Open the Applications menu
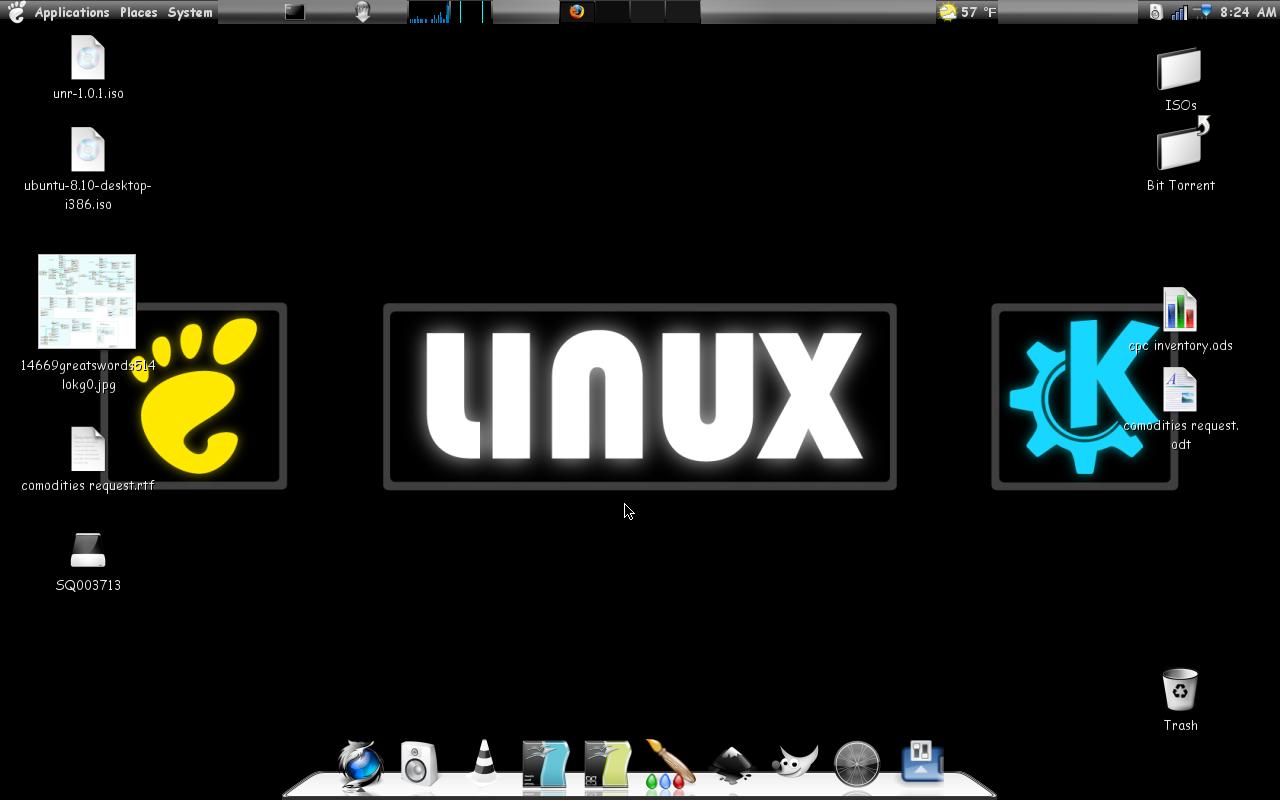Screen dimensions: 1280x800 (72, 12)
